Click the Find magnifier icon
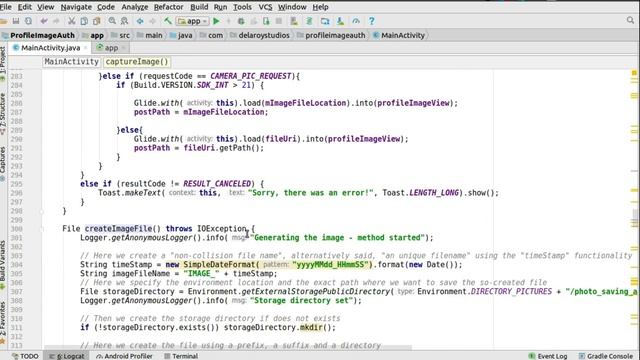The image size is (640, 360). coord(112,21)
